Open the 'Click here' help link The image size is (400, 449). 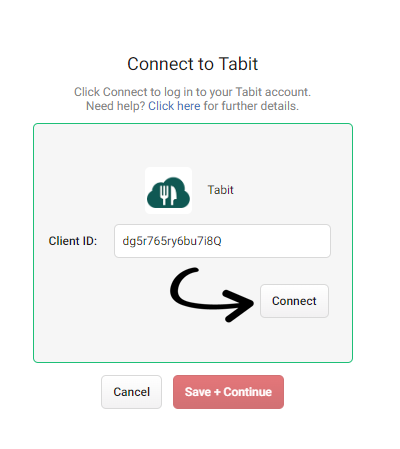pyautogui.click(x=174, y=106)
